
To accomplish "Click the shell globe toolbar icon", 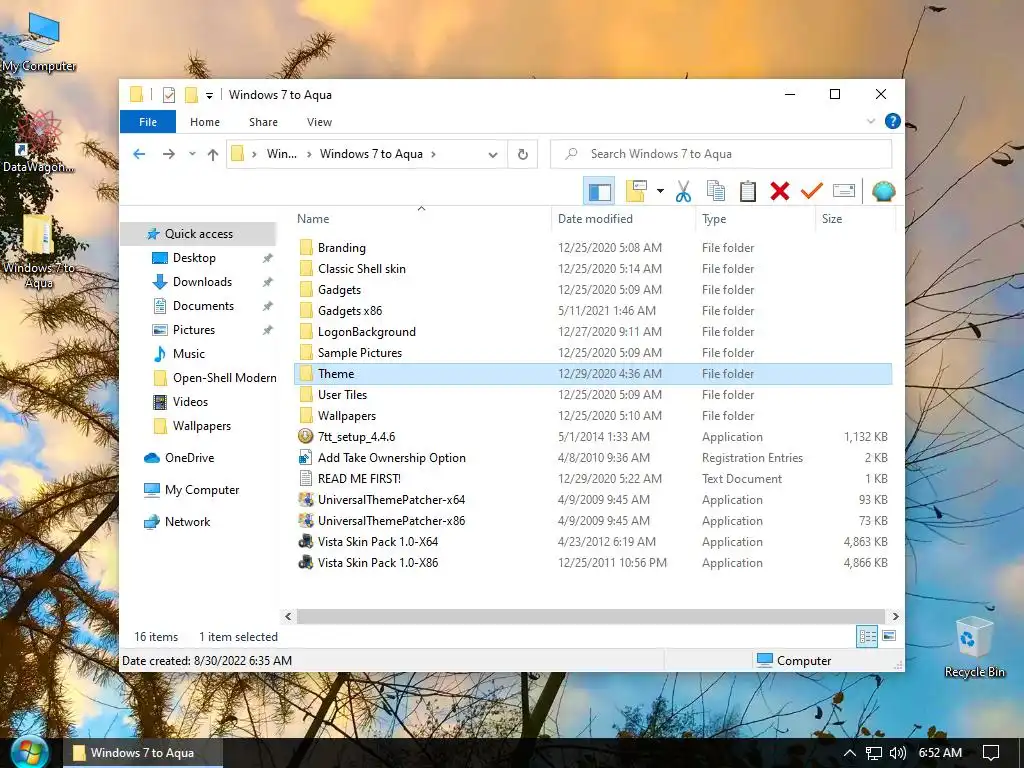I will [x=883, y=191].
